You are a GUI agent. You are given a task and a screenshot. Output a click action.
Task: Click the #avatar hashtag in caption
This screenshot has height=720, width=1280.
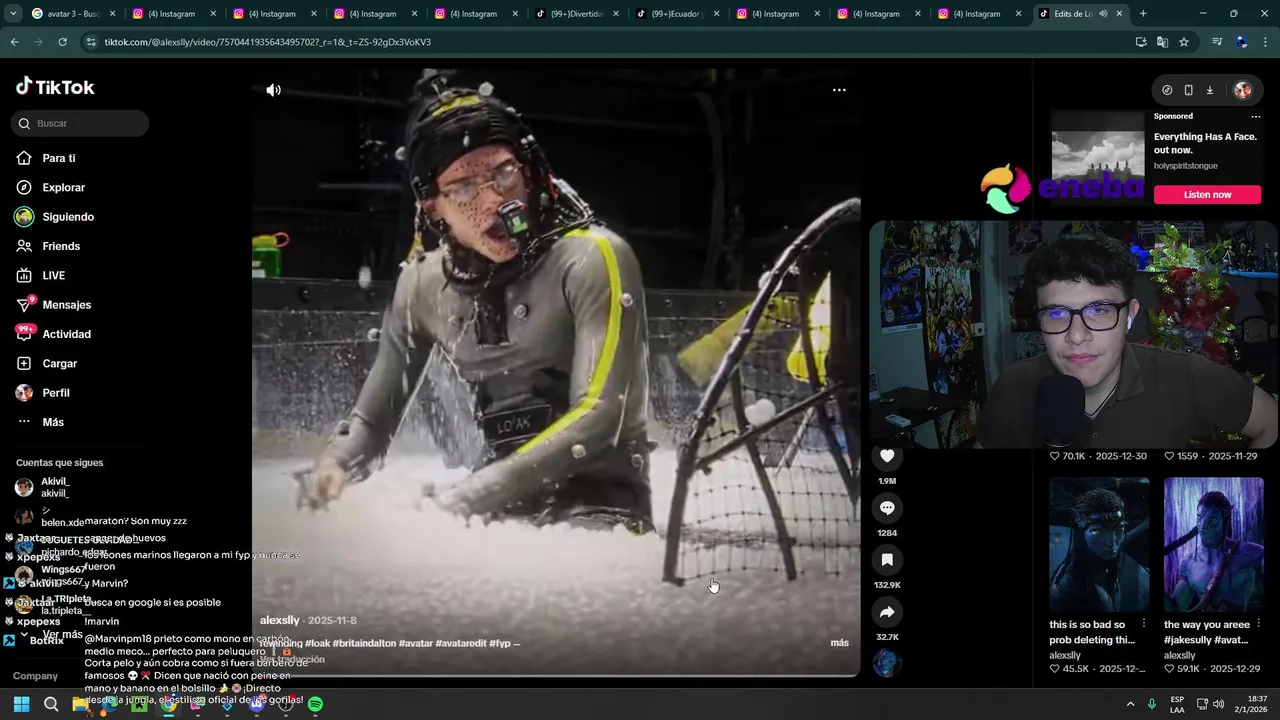click(x=417, y=643)
